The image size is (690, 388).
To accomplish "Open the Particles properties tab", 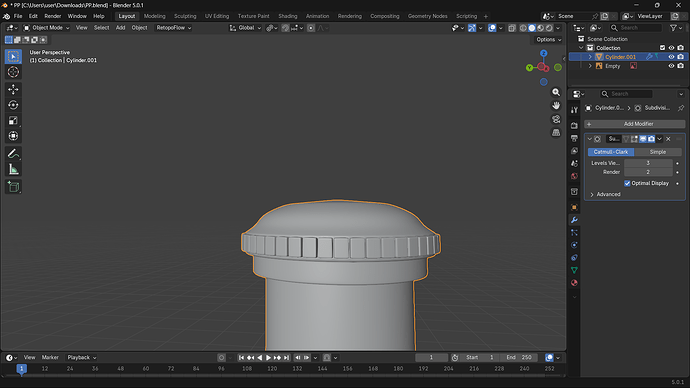I will 574,232.
